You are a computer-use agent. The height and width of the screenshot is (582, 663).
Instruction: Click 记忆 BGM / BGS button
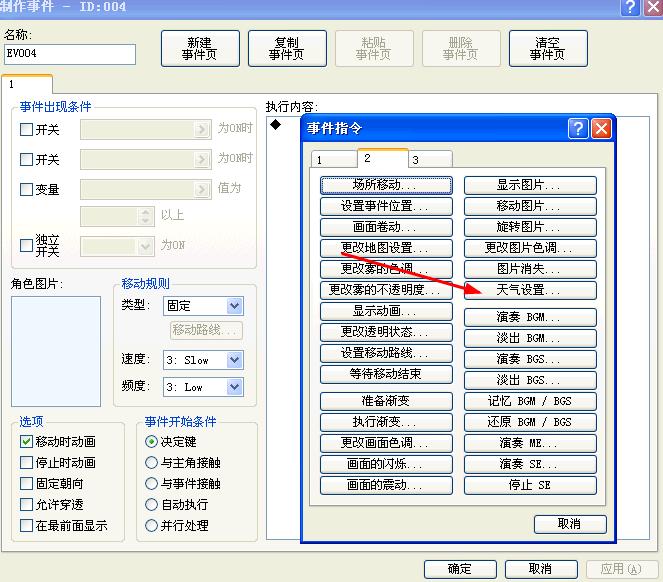[x=530, y=401]
